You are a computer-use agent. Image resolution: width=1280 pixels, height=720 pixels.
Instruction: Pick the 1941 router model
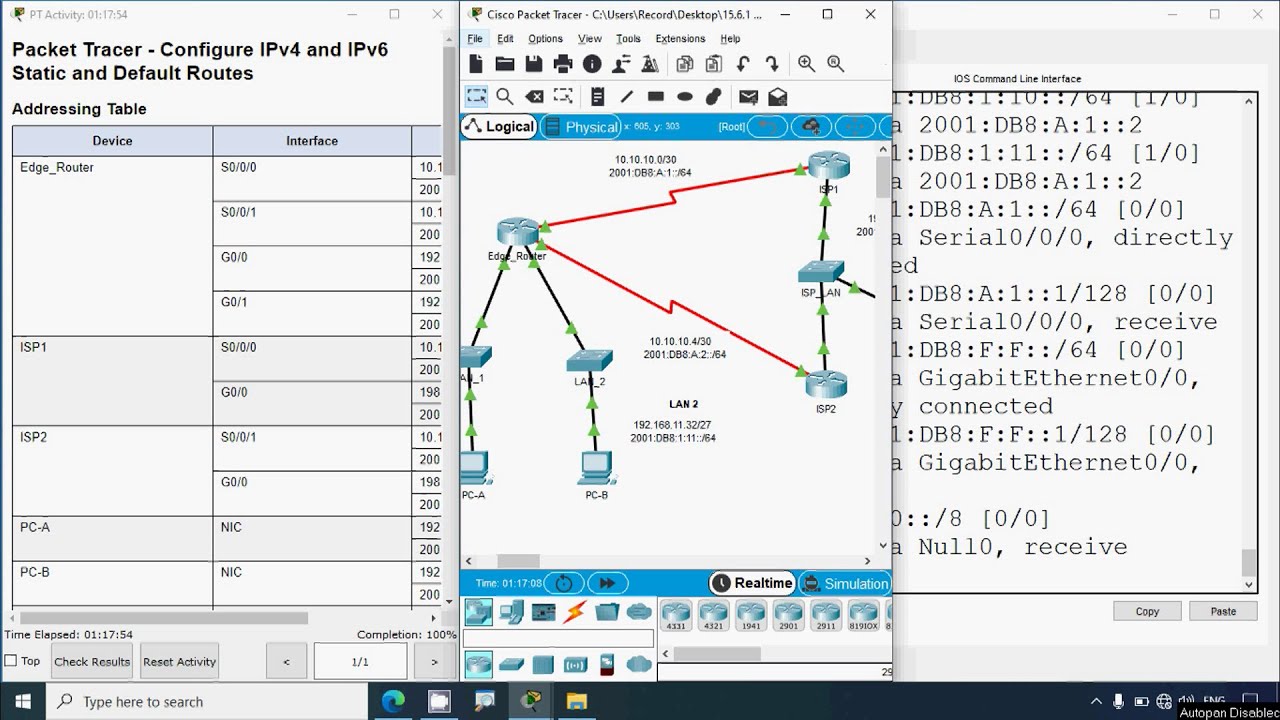click(751, 616)
